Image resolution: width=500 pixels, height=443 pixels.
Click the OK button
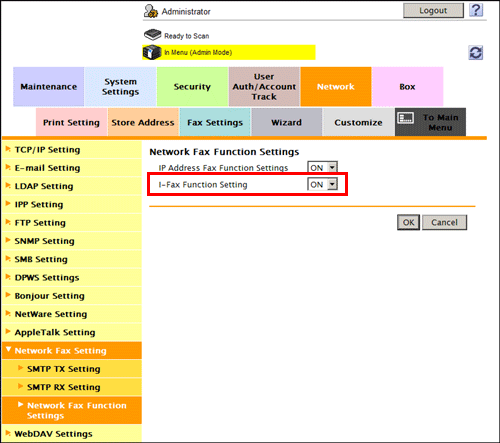[x=408, y=222]
